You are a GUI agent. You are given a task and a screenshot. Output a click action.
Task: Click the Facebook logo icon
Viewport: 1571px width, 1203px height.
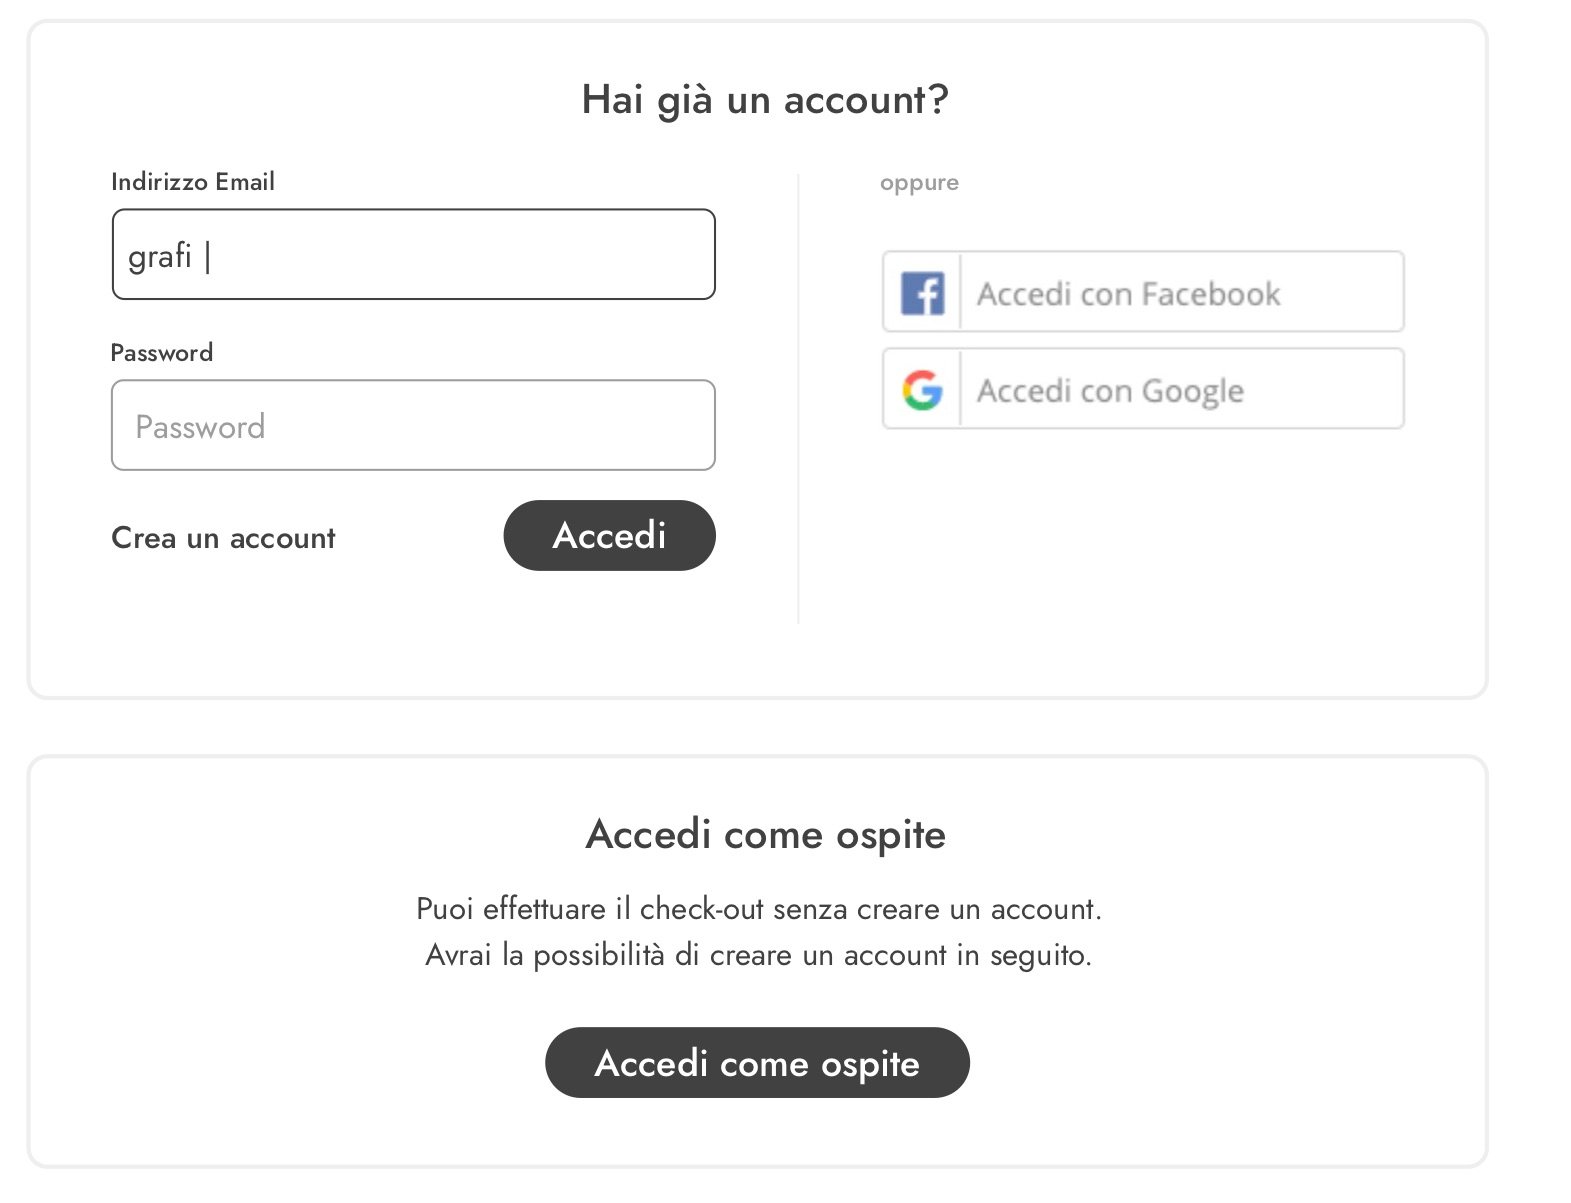(x=922, y=293)
